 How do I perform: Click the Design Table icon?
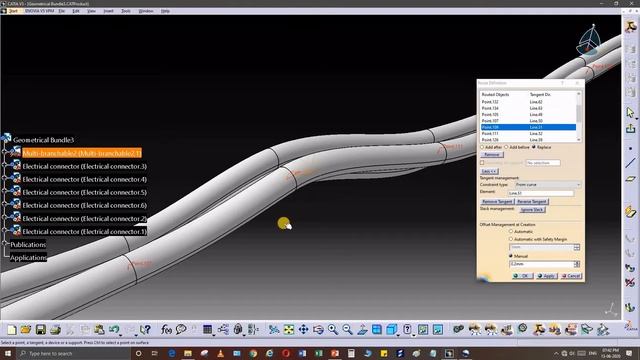point(207,329)
